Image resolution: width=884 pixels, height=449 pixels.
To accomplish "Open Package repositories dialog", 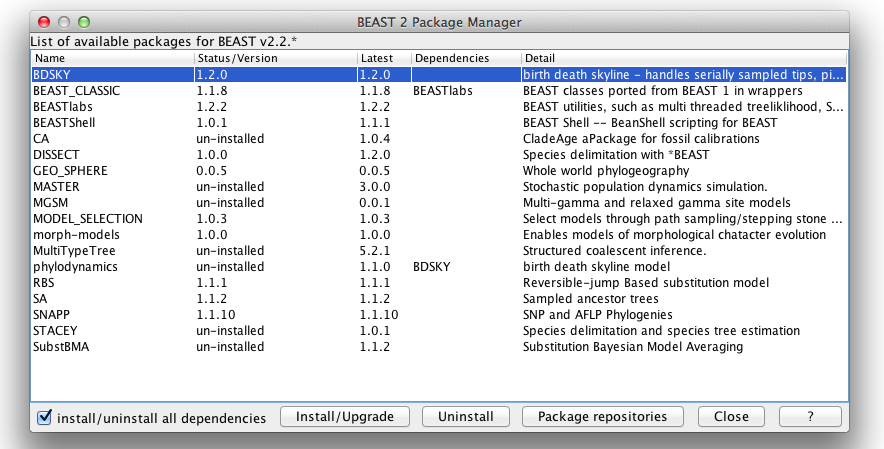I will pyautogui.click(x=603, y=417).
